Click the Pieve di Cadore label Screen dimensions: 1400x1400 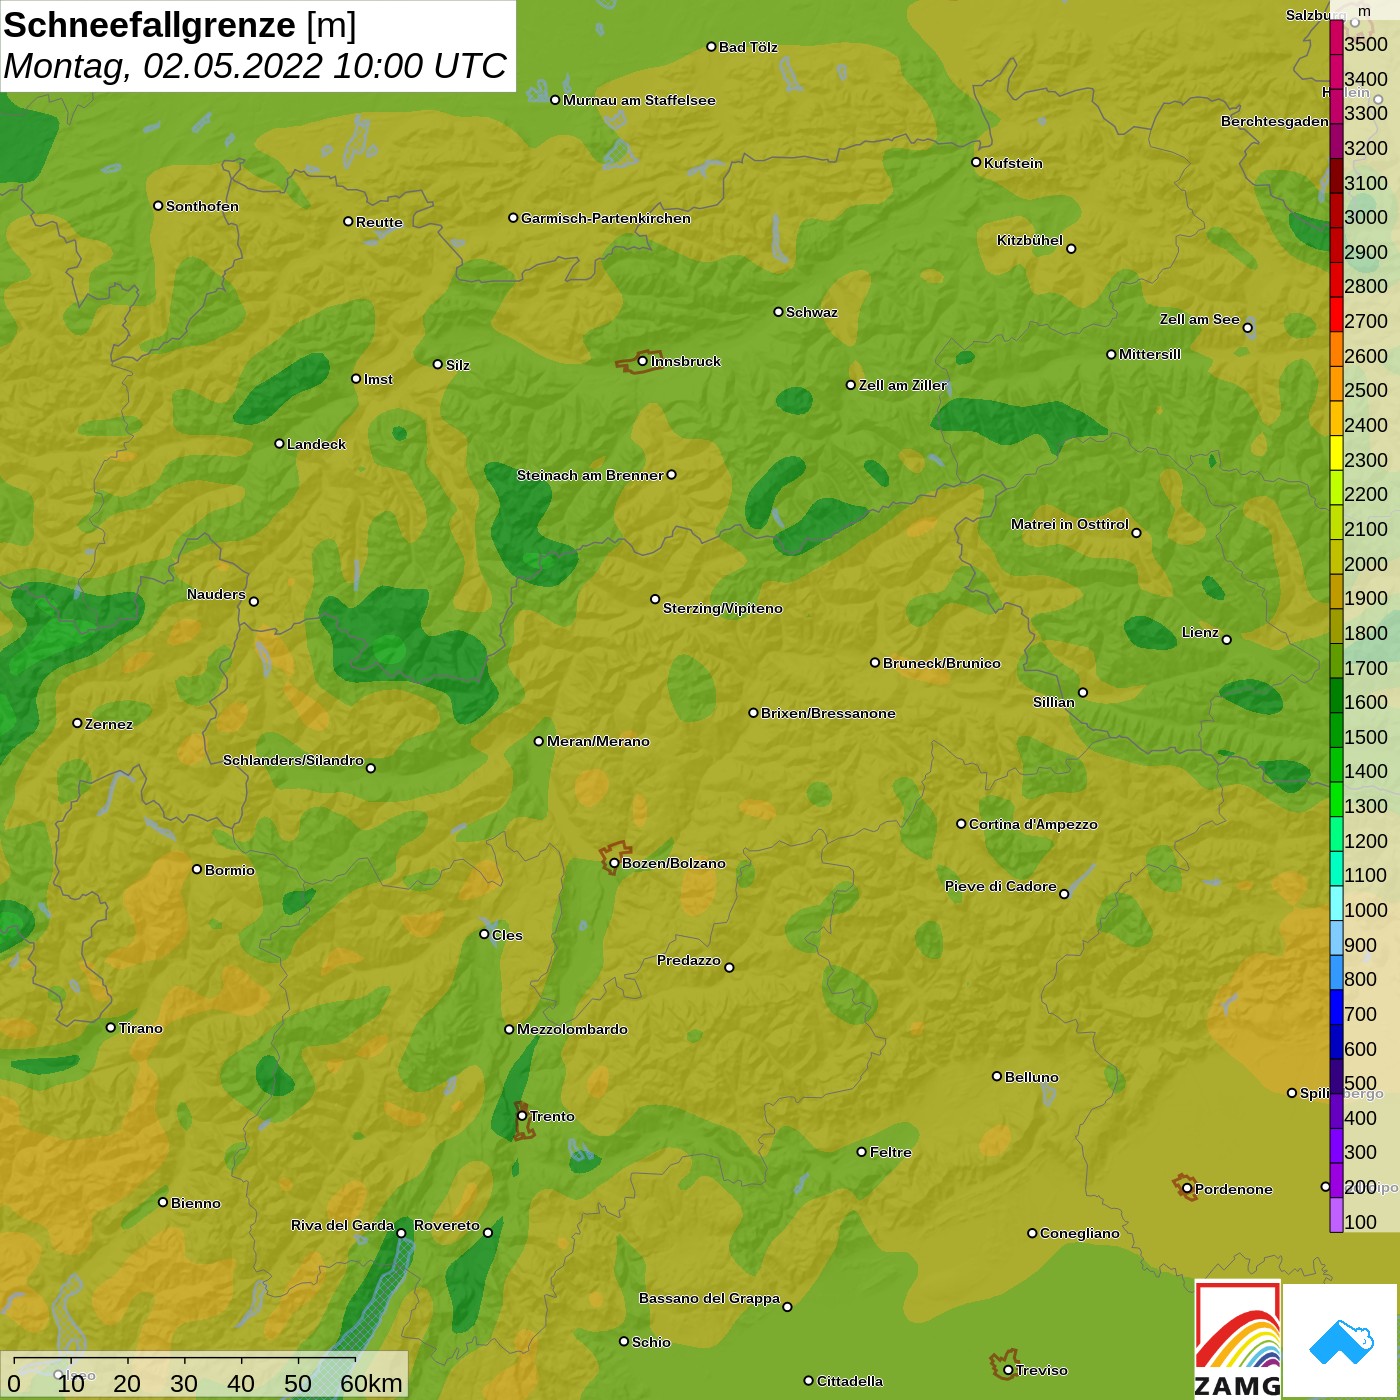[1001, 886]
